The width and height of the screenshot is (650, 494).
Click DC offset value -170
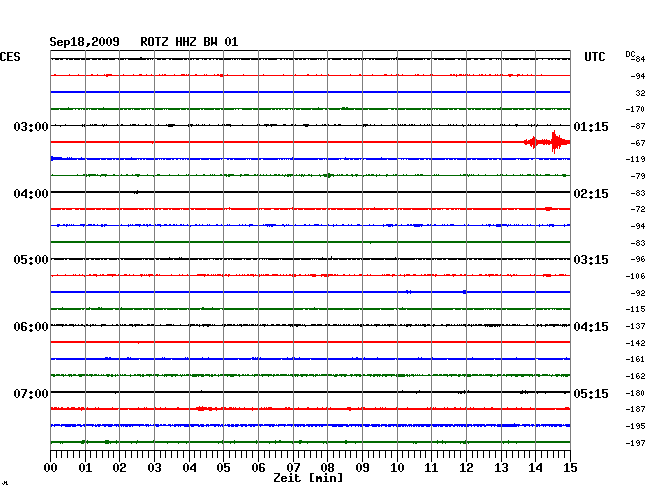click(x=635, y=109)
